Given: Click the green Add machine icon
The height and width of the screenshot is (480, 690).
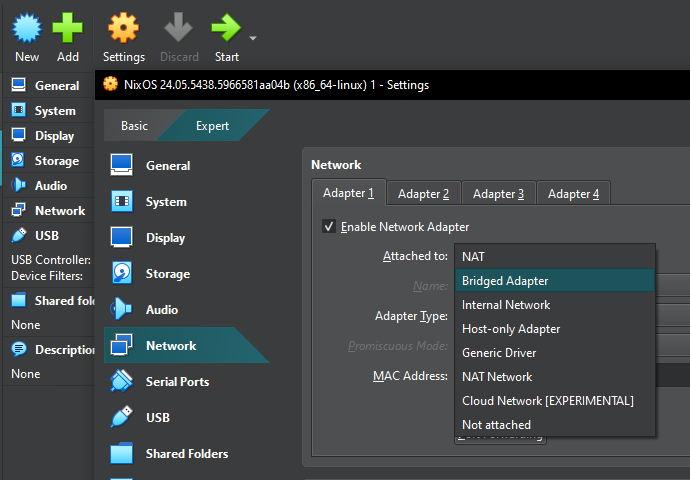Looking at the screenshot, I should point(67,28).
